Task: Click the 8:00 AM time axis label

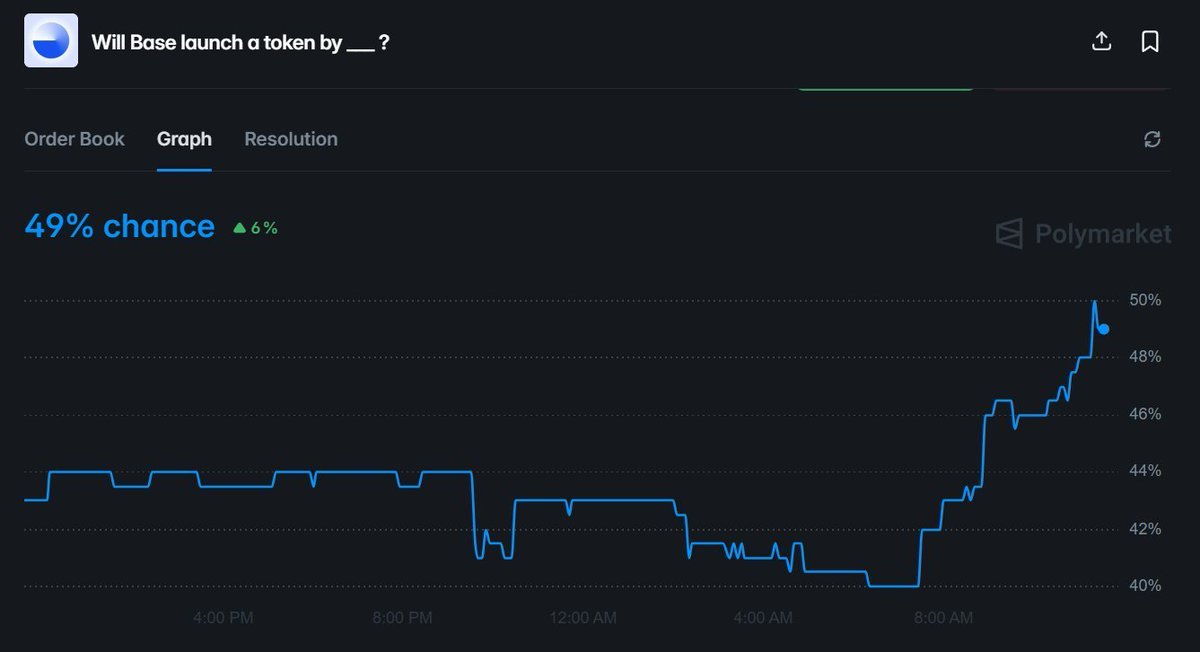Action: click(x=943, y=618)
